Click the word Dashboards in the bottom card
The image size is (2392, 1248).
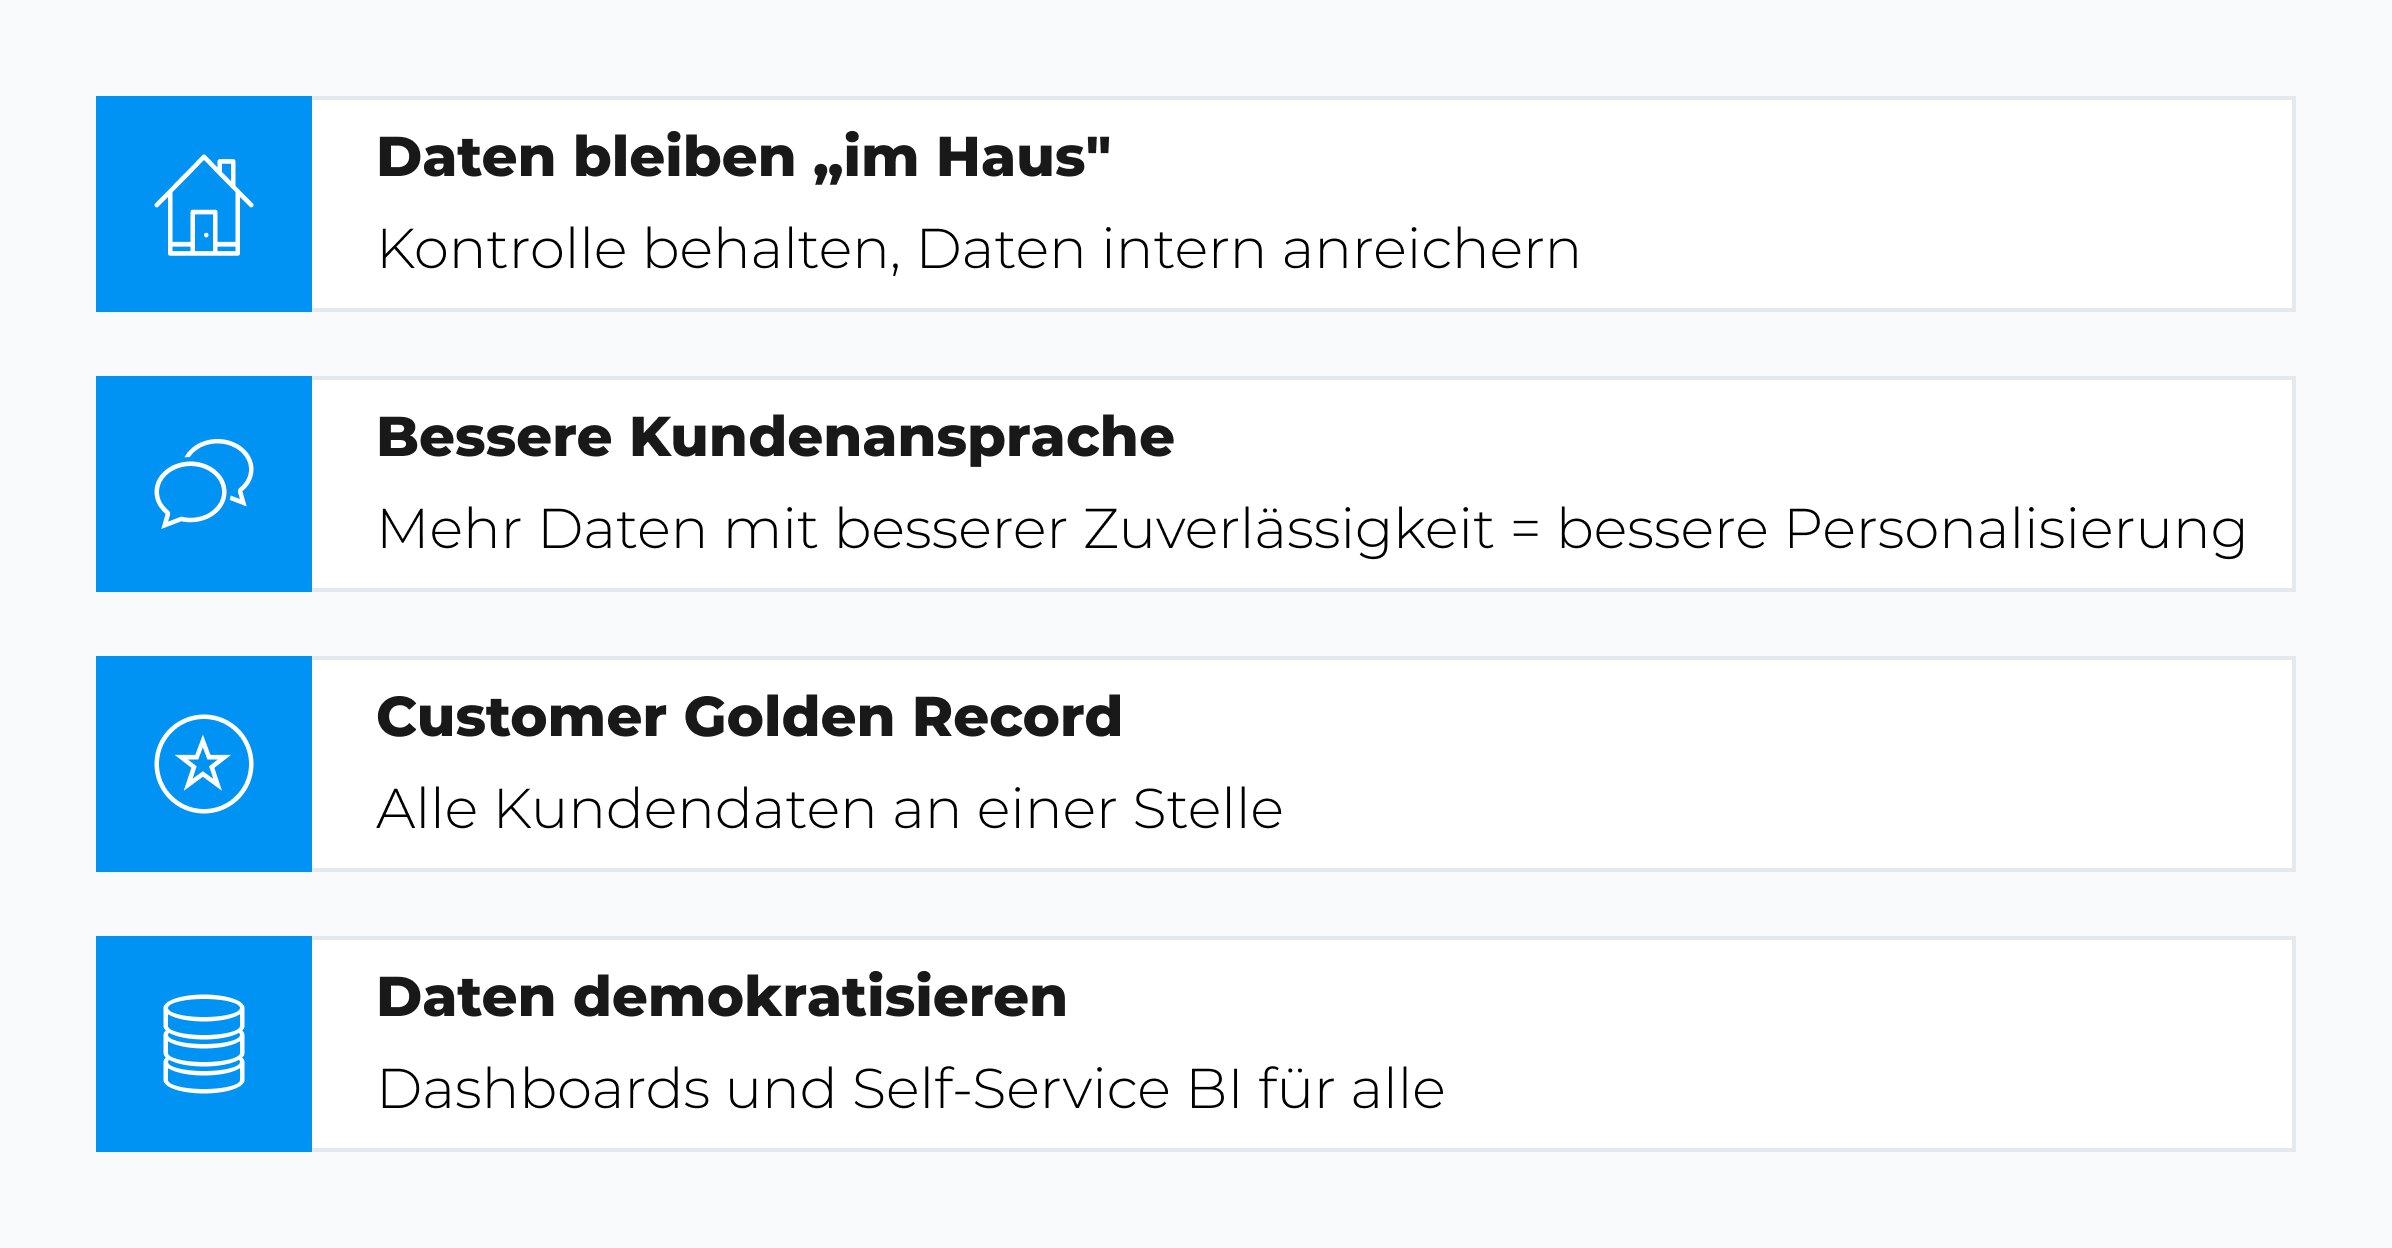click(544, 1089)
